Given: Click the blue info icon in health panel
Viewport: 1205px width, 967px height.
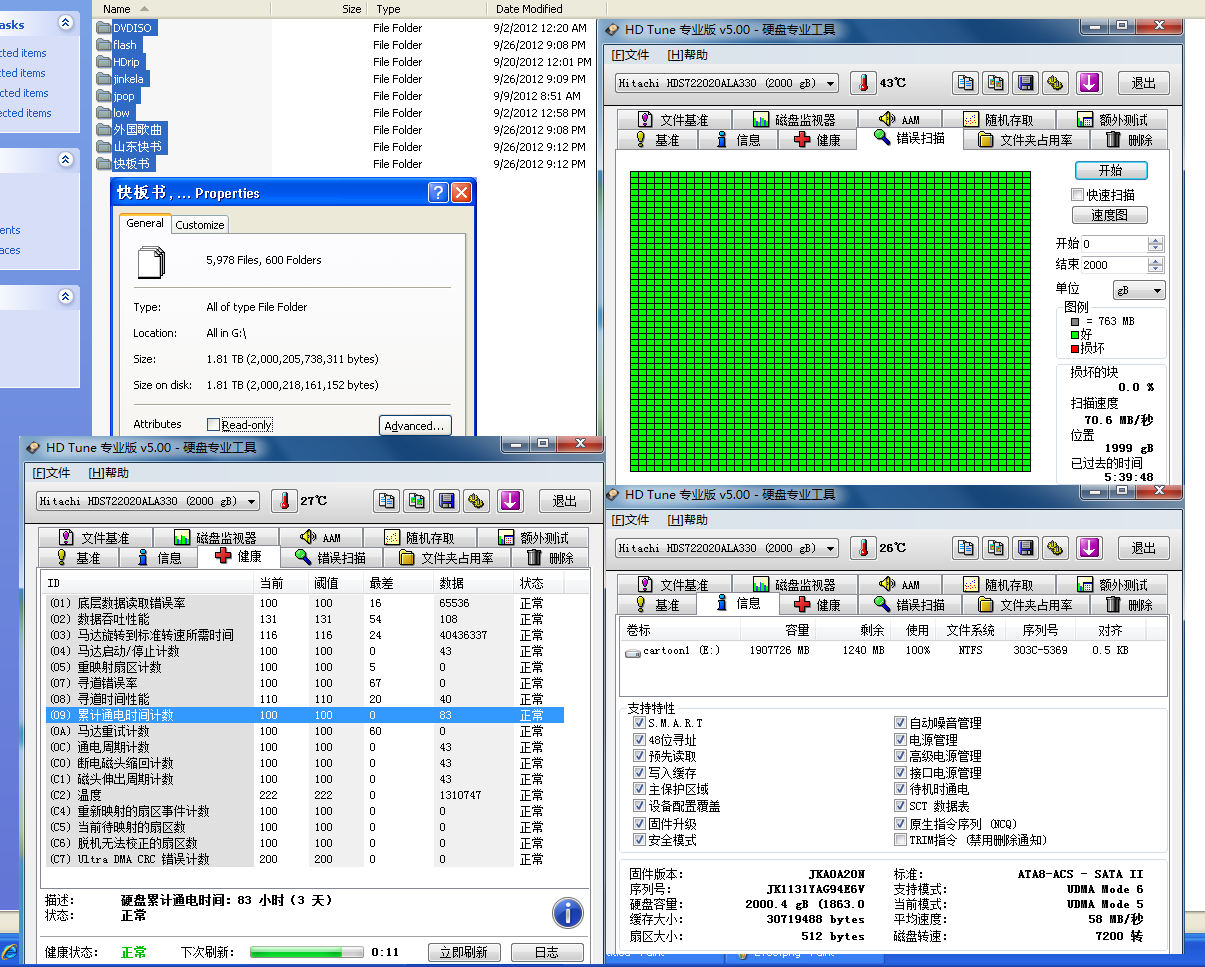Looking at the screenshot, I should point(567,912).
